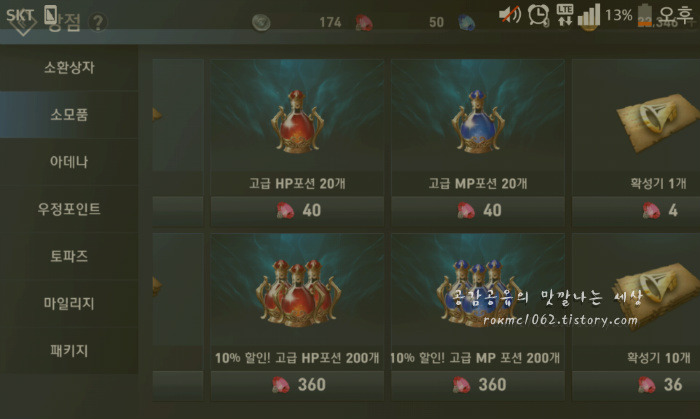This screenshot has height=419, width=700.
Task: Tap the triple red HP potion bundle image
Action: pyautogui.click(x=297, y=293)
